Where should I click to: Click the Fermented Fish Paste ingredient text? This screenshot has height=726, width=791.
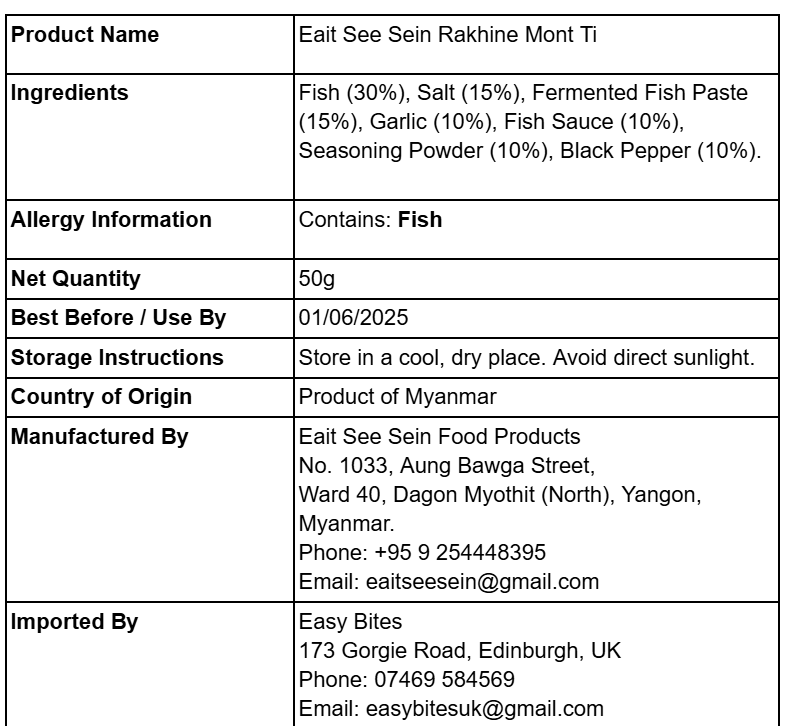click(640, 93)
